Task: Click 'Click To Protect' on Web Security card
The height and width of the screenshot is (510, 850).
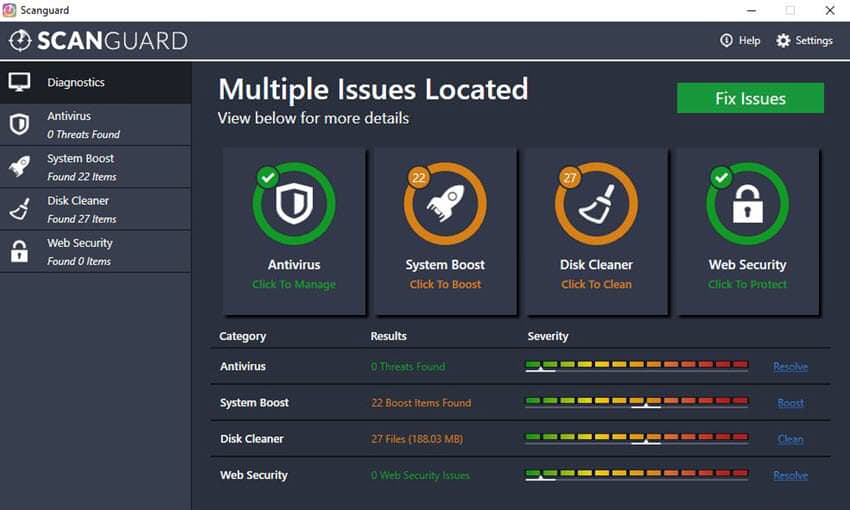Action: click(x=748, y=284)
